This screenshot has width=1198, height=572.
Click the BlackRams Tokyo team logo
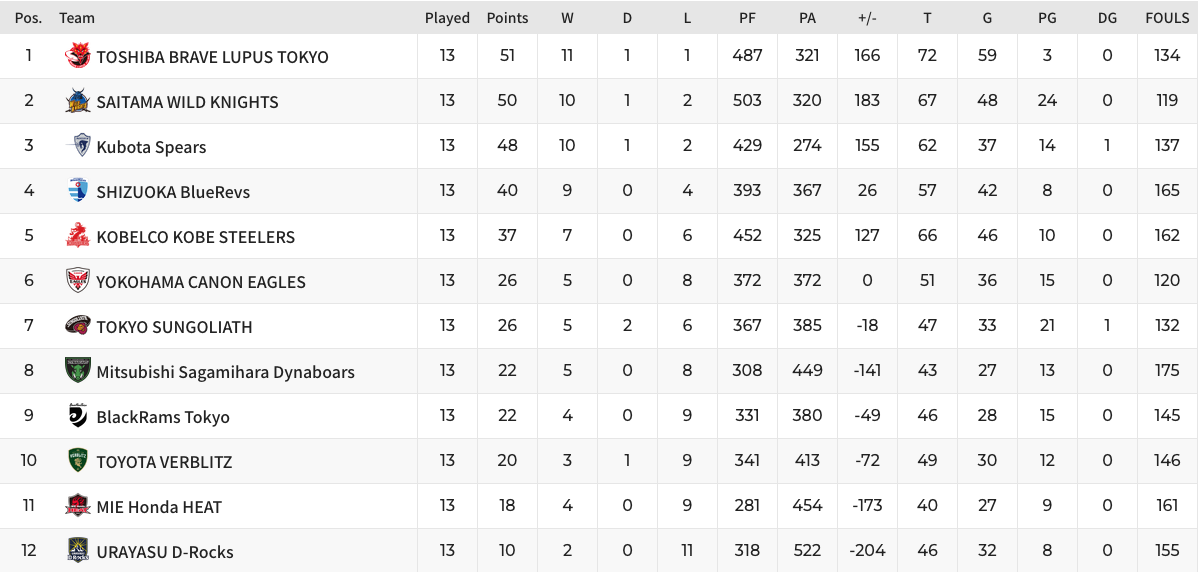78,415
